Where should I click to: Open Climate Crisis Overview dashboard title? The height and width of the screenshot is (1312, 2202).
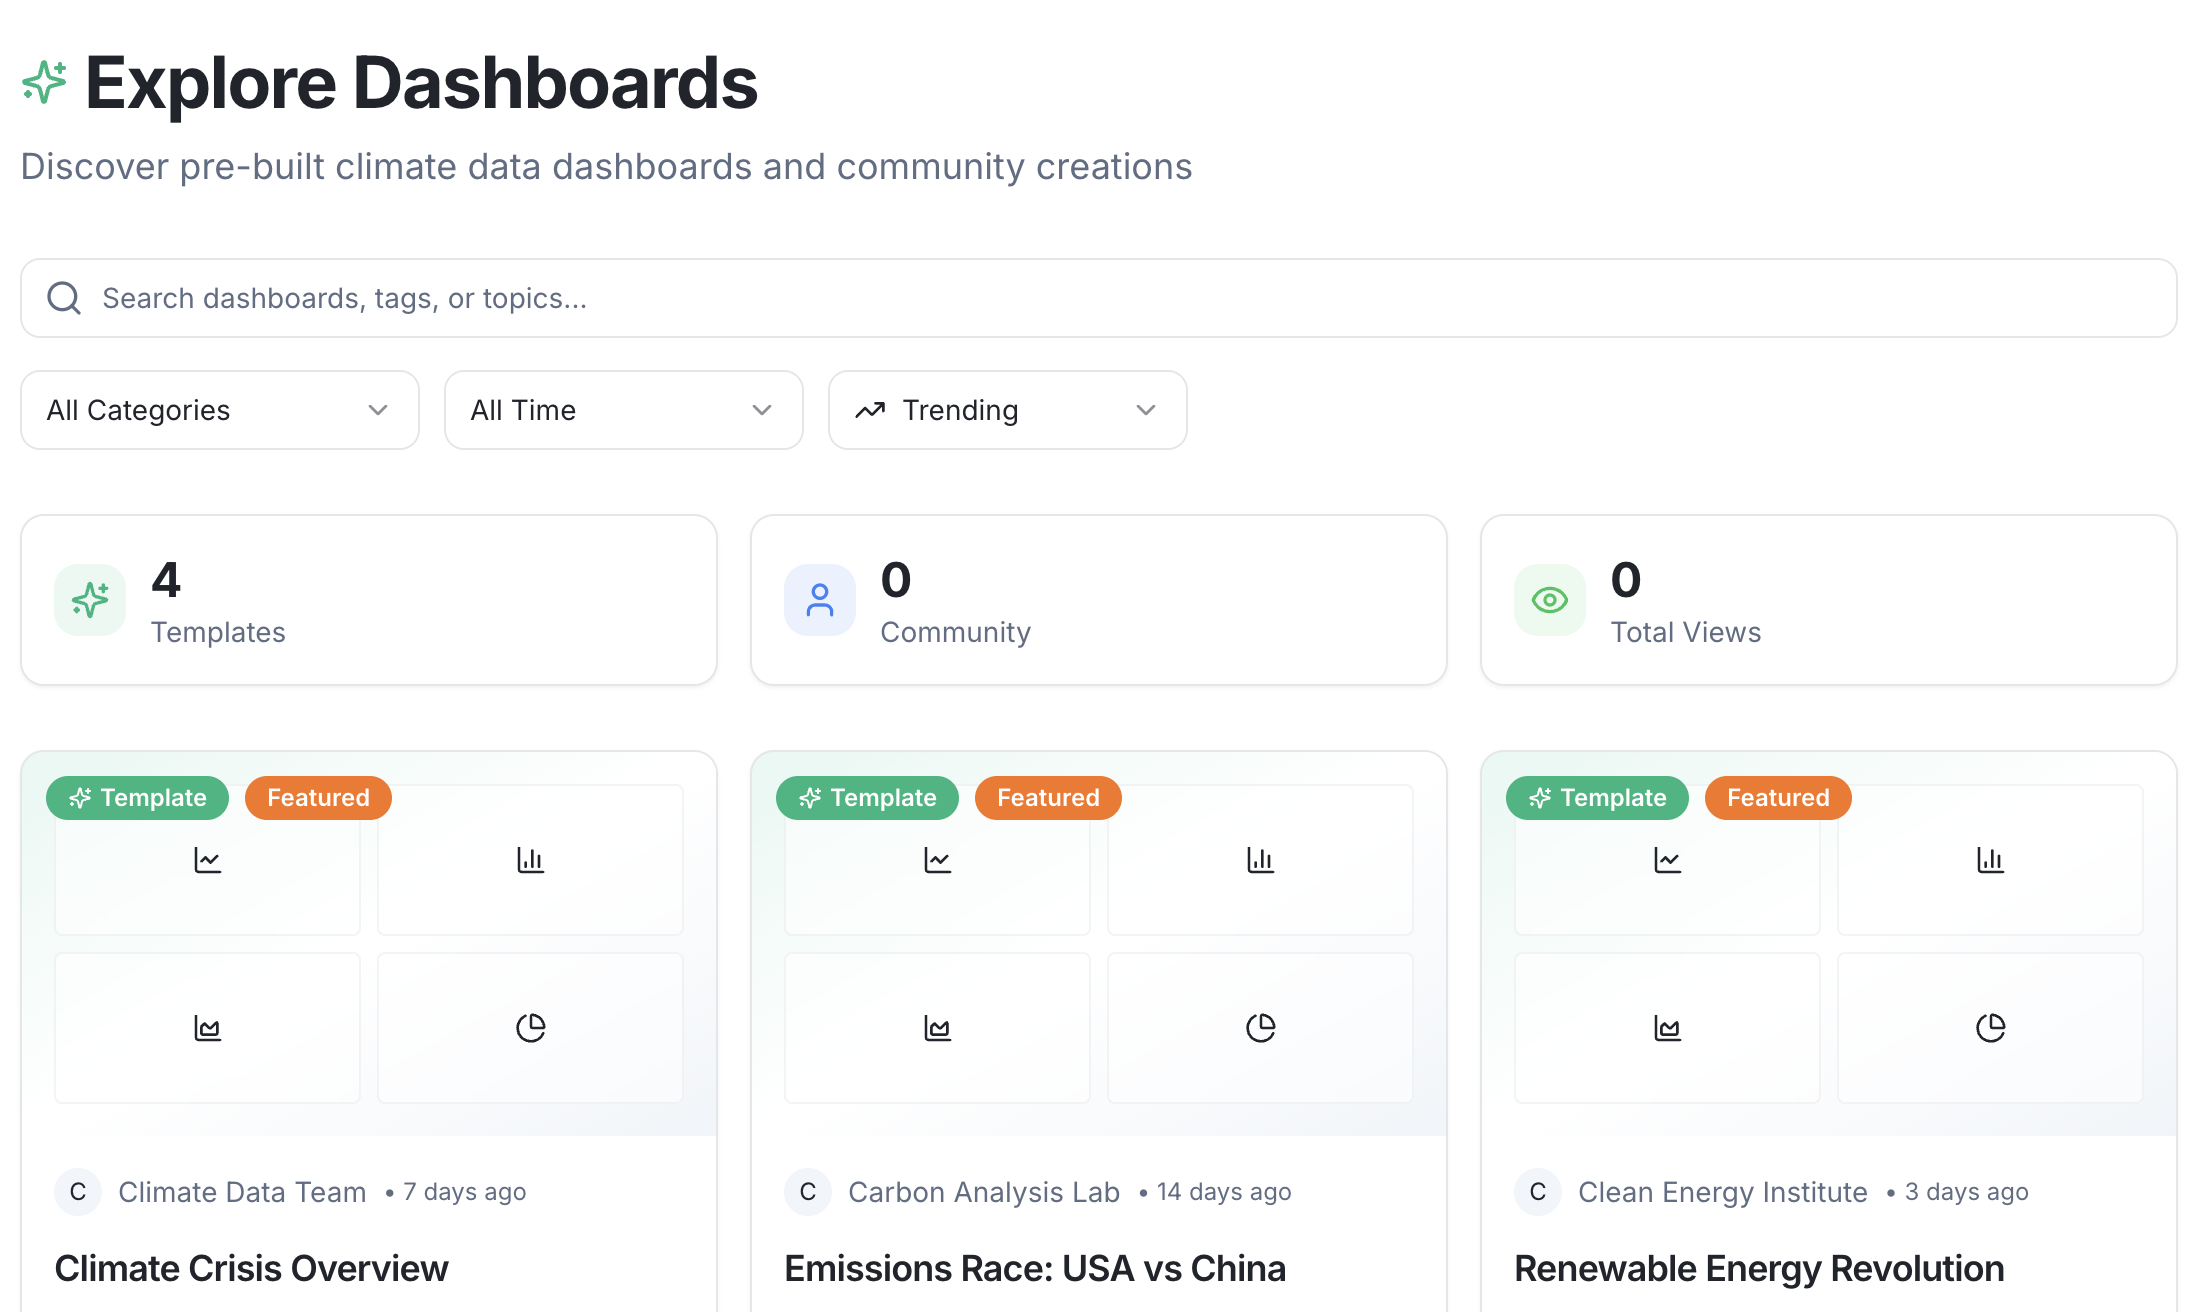pyautogui.click(x=251, y=1268)
